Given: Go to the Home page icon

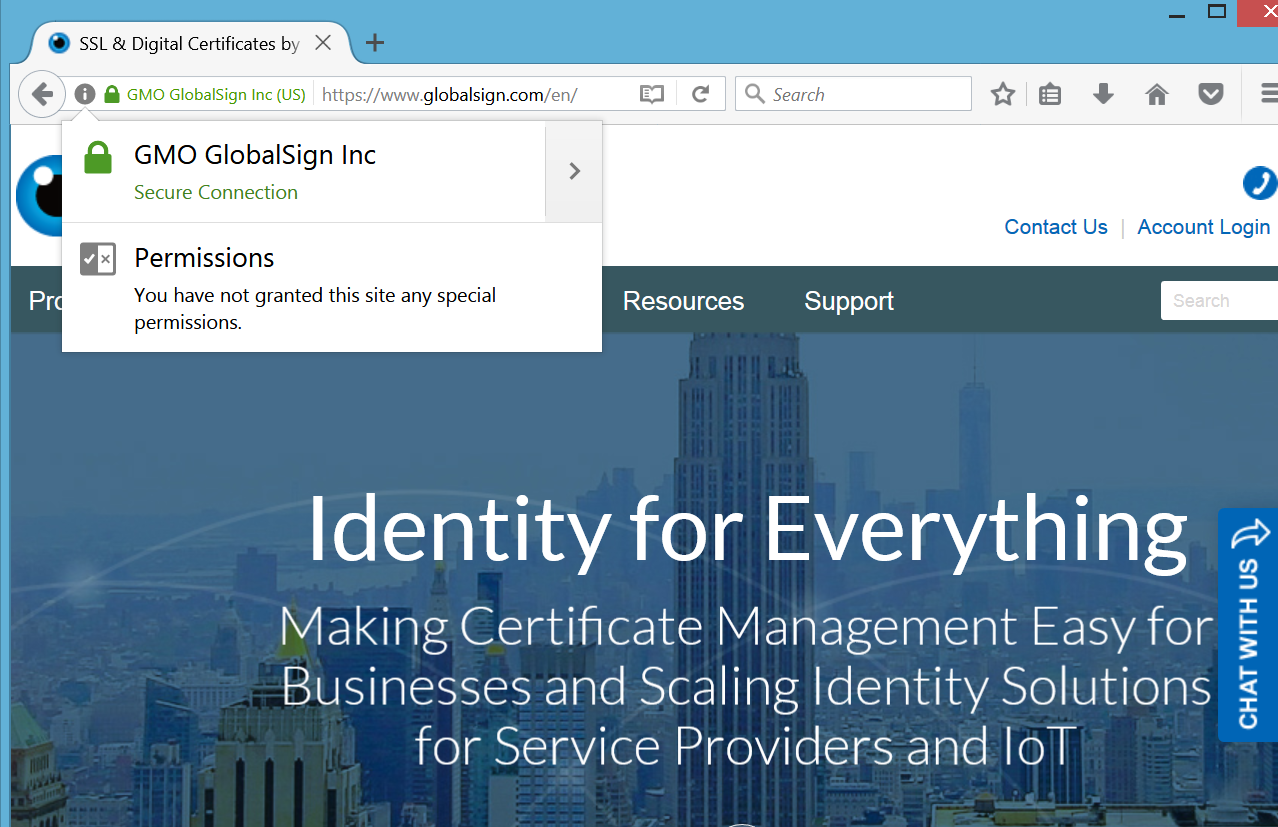Looking at the screenshot, I should 1157,95.
